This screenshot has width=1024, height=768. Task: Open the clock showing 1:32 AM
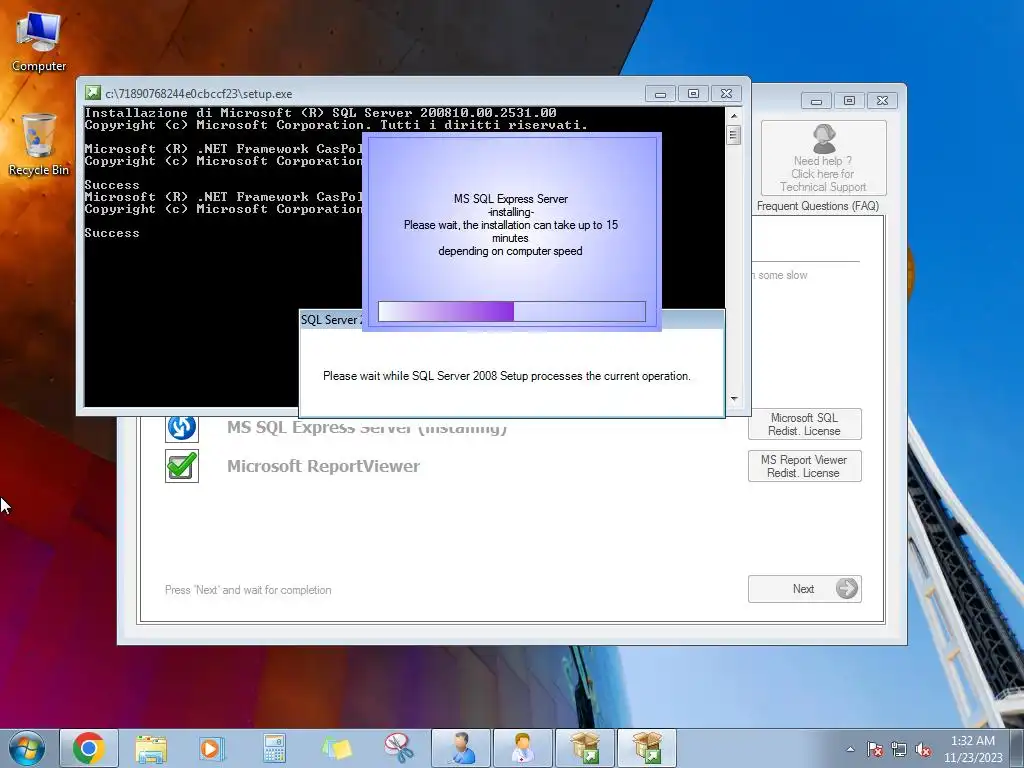pyautogui.click(x=972, y=749)
